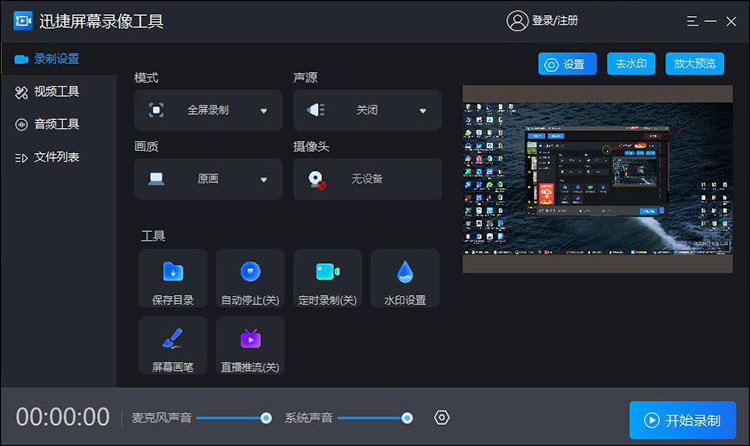Click the full-screen mode icon
The height and width of the screenshot is (446, 750).
(x=156, y=110)
